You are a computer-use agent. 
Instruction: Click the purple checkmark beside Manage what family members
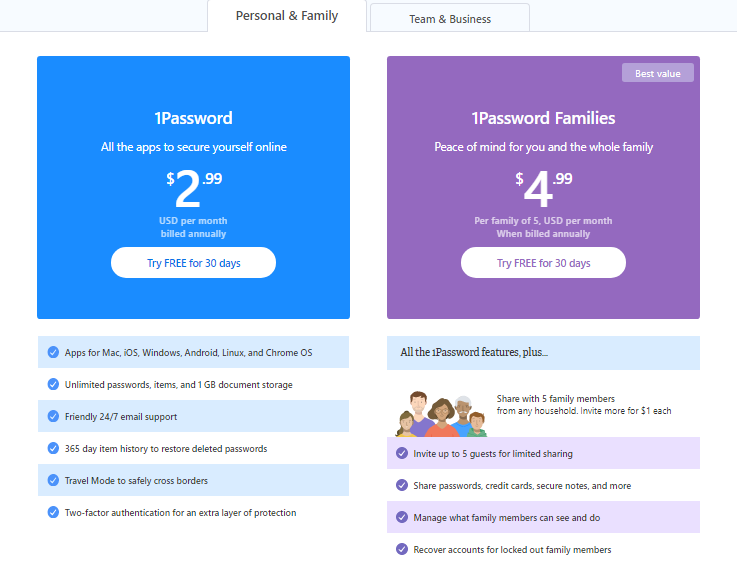click(402, 517)
